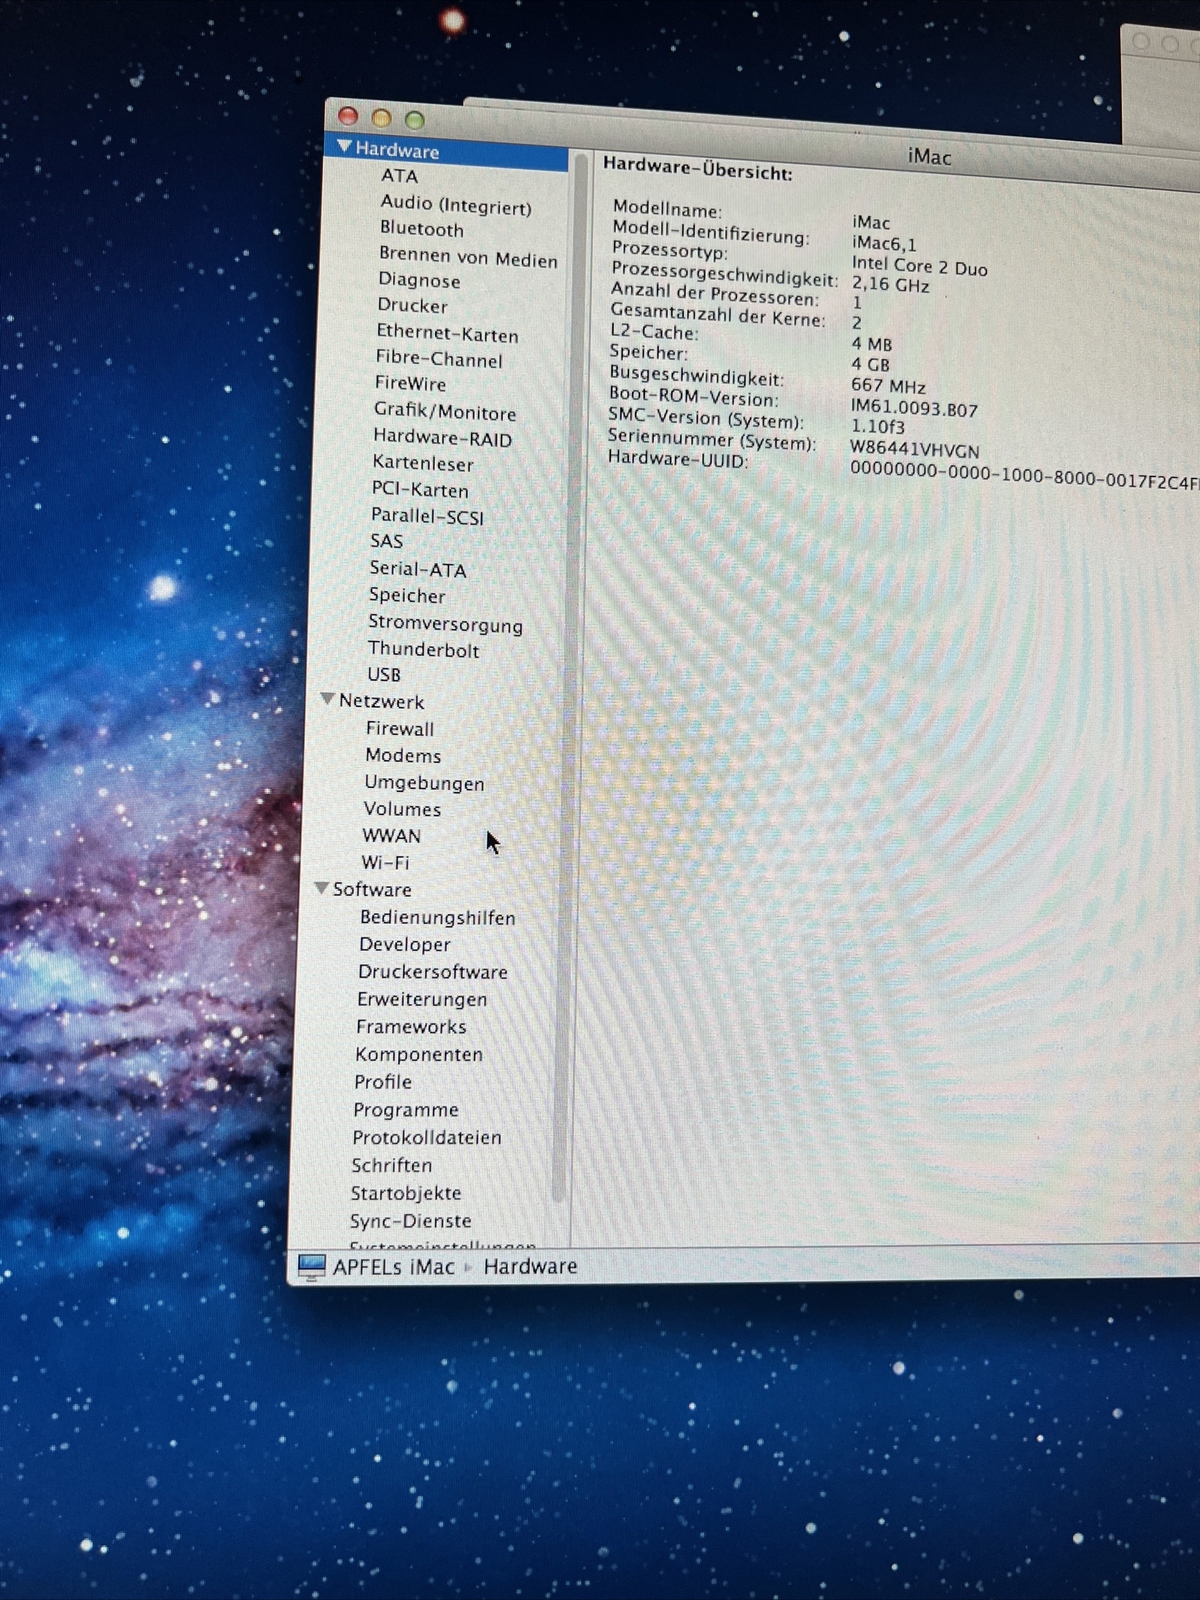Click the Hardware-UUID value
The image size is (1200, 1600).
(x=1024, y=476)
